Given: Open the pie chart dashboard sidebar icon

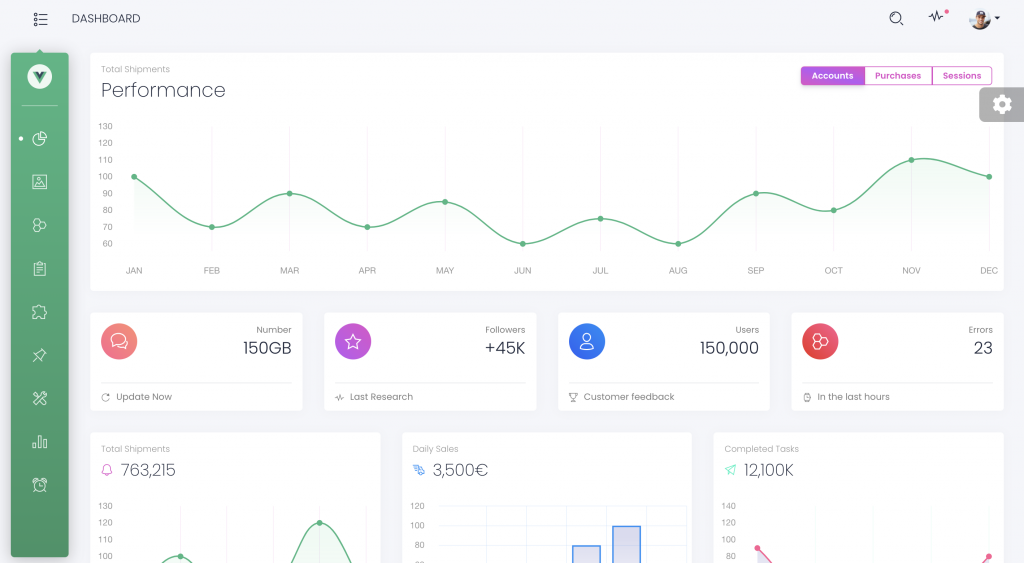Looking at the screenshot, I should pyautogui.click(x=40, y=139).
